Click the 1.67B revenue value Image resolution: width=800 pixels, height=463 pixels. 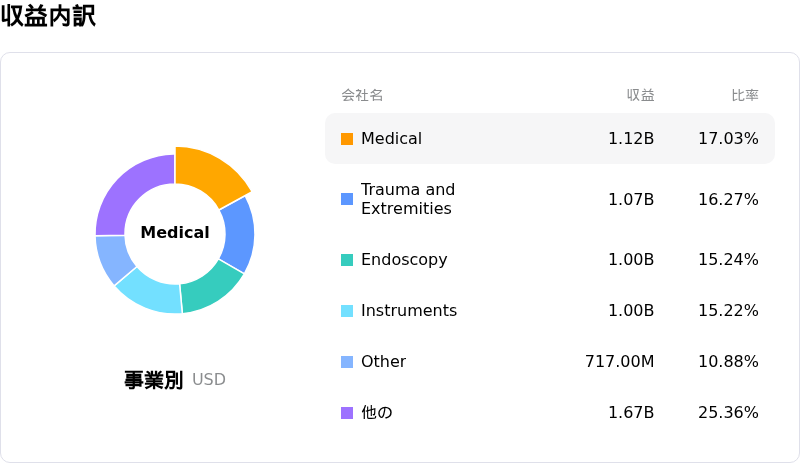pyautogui.click(x=631, y=412)
